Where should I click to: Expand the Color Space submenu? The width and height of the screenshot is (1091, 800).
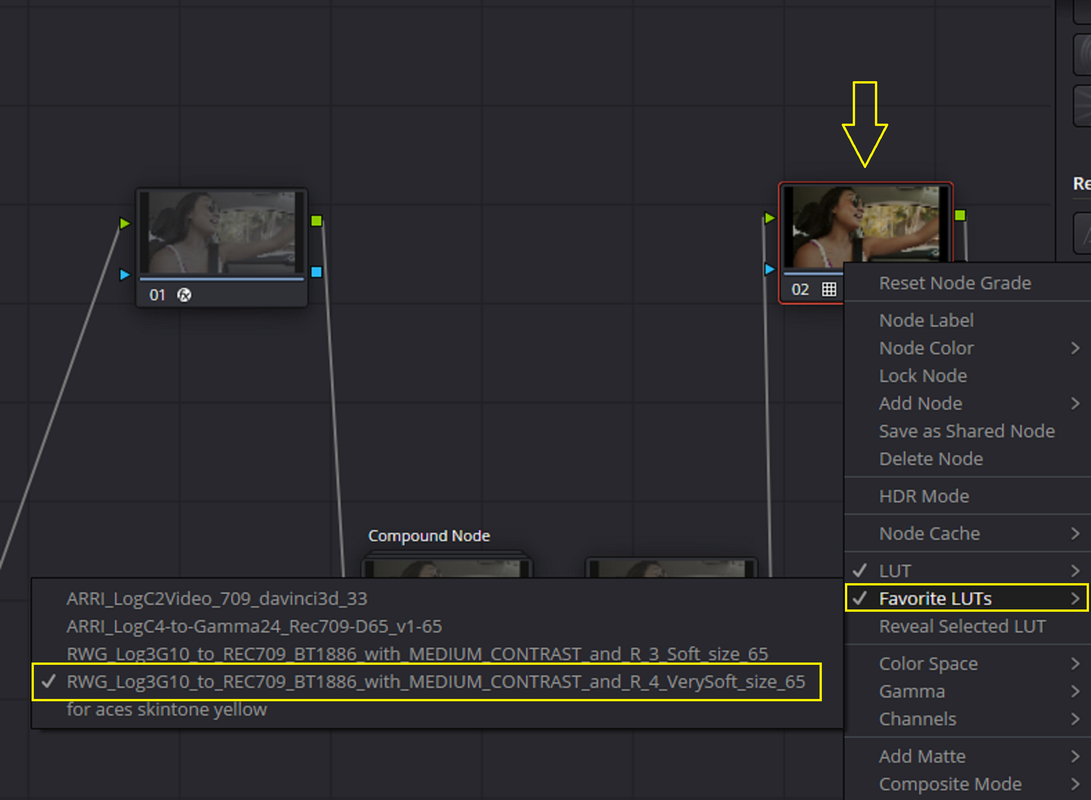pyautogui.click(x=967, y=664)
